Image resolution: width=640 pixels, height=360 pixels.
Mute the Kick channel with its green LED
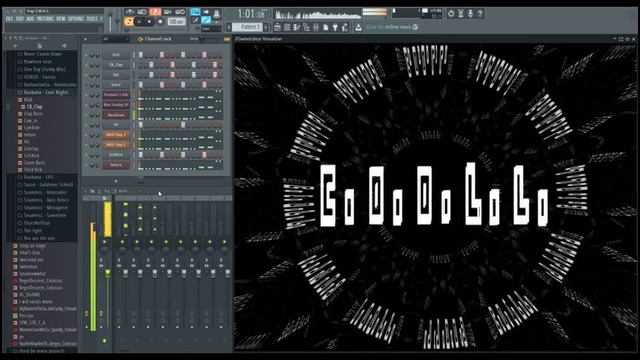(86, 55)
